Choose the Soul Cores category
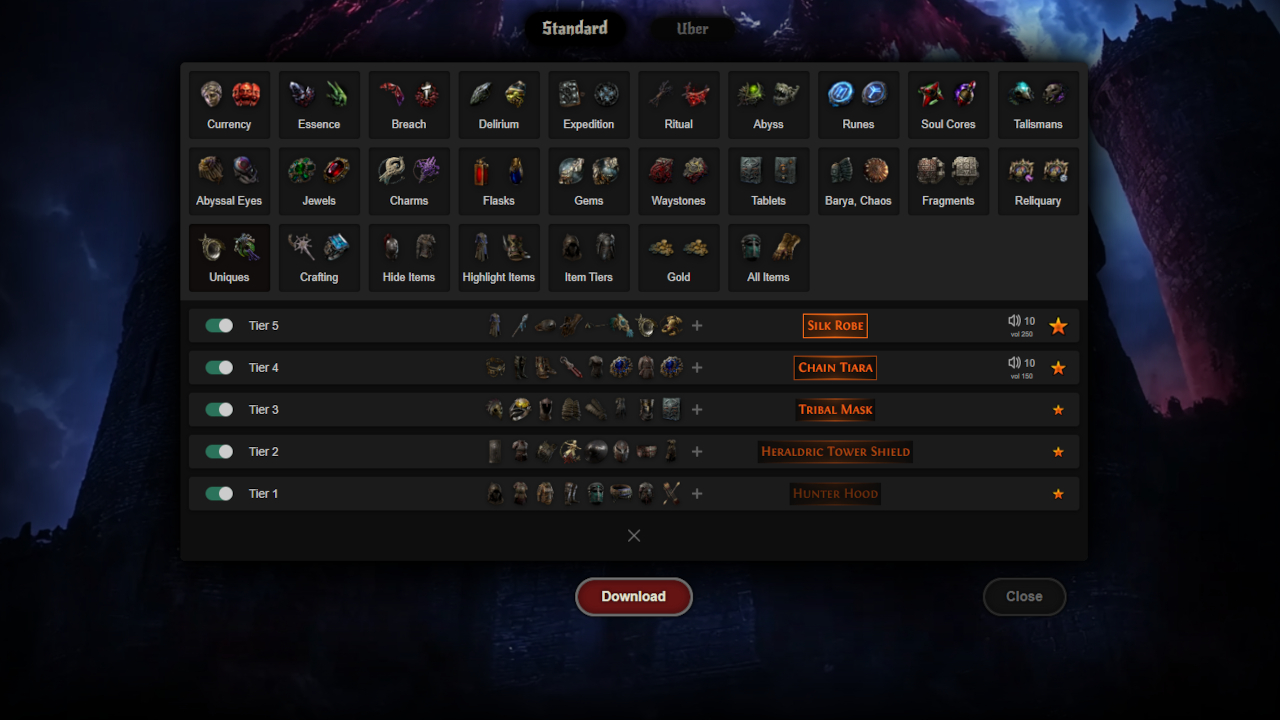 click(948, 105)
